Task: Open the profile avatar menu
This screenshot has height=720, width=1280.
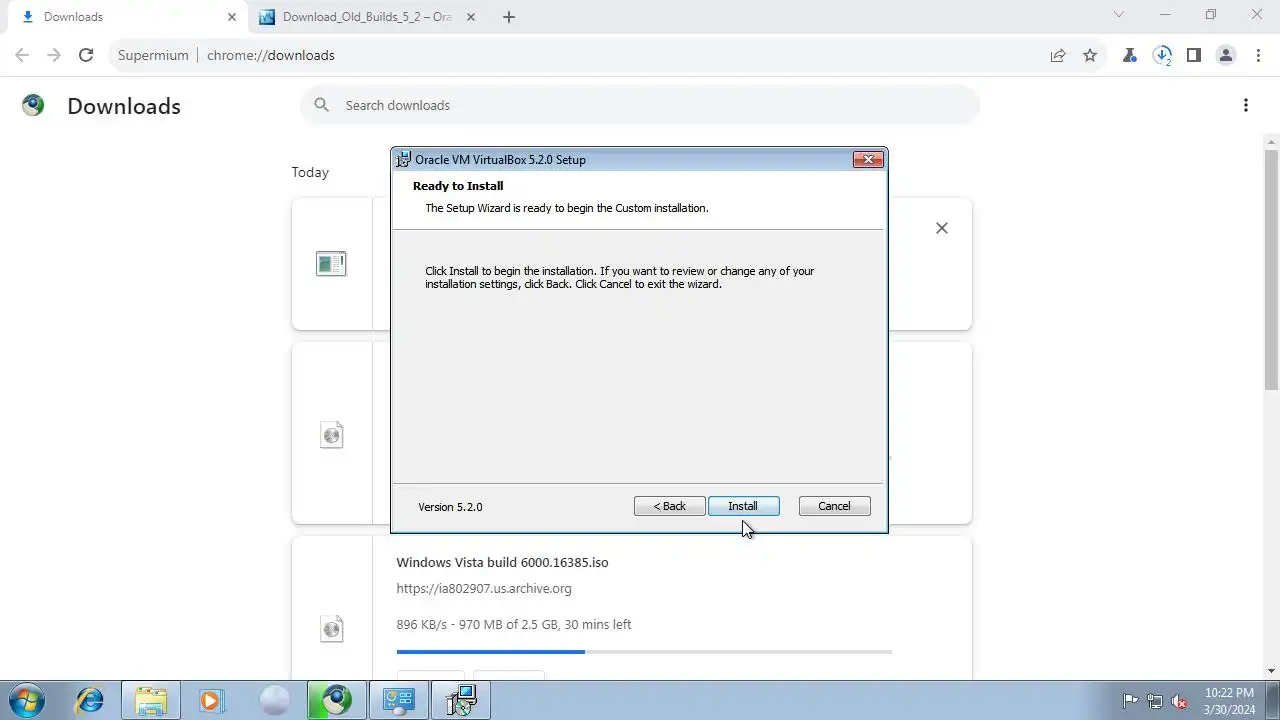Action: click(x=1226, y=55)
